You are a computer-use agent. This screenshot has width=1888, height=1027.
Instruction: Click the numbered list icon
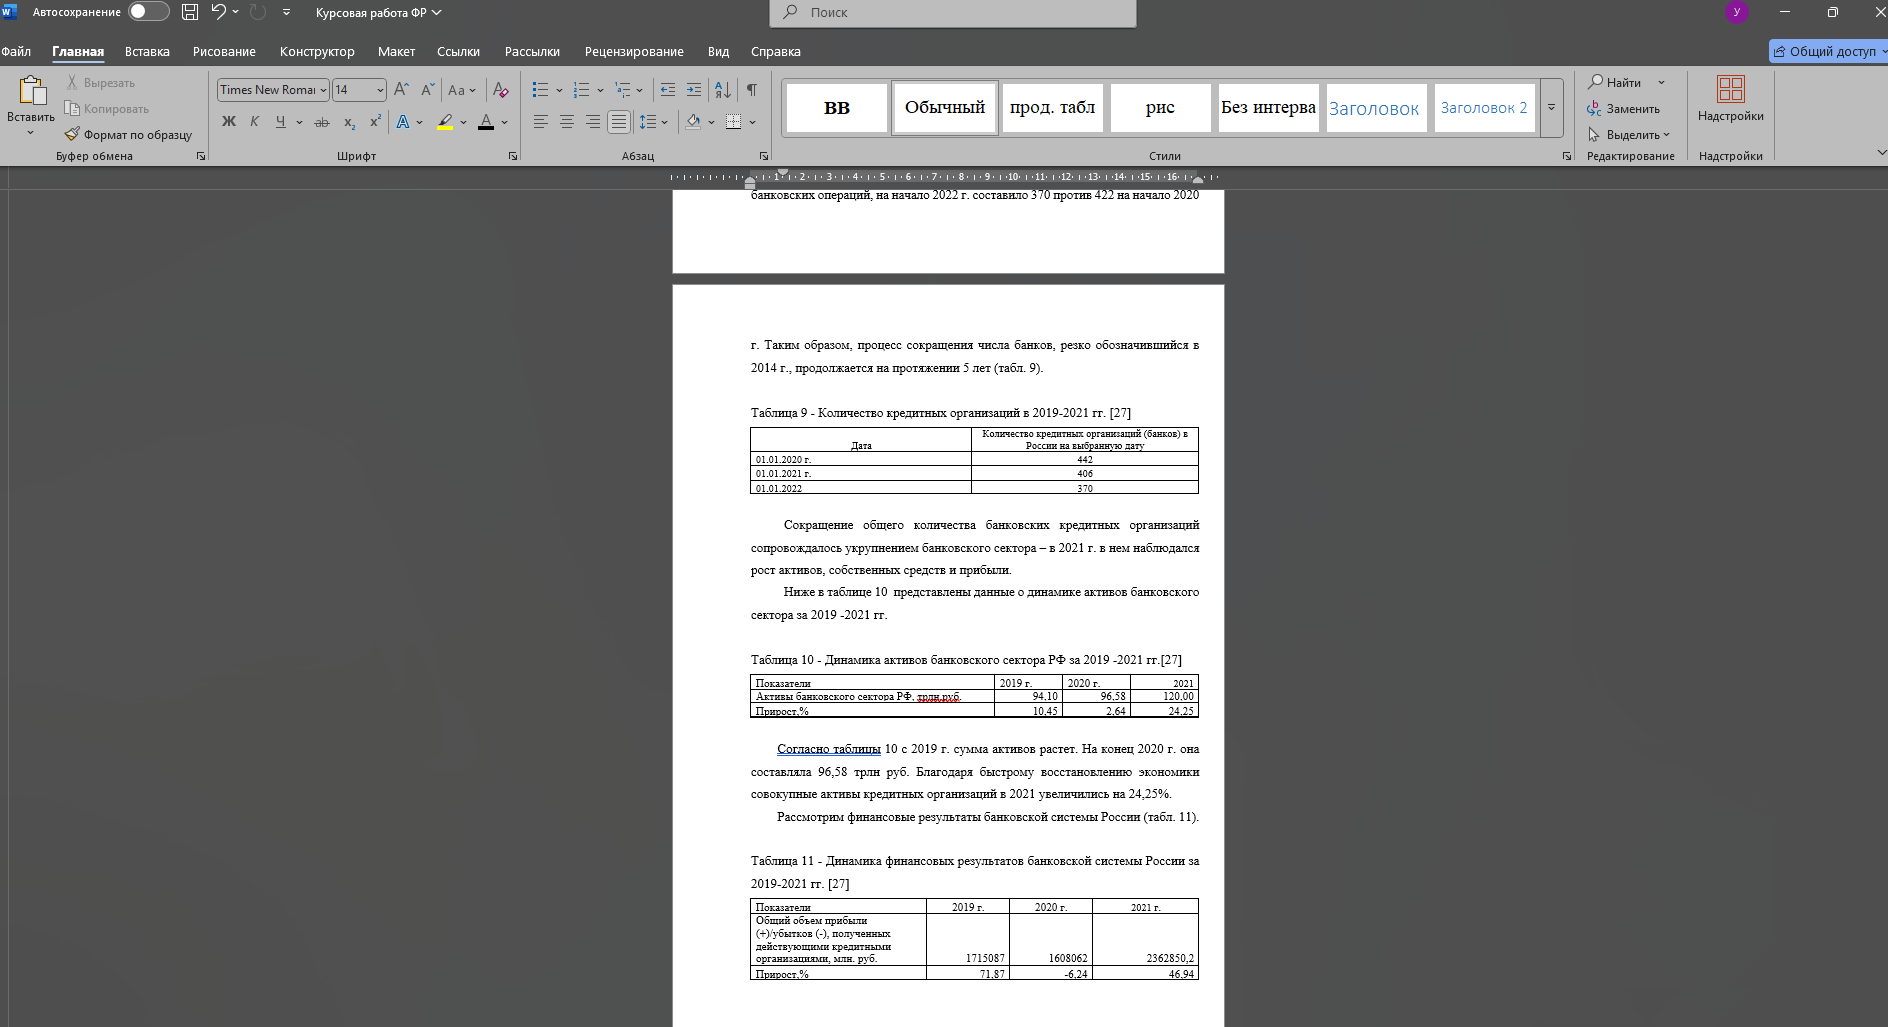581,90
